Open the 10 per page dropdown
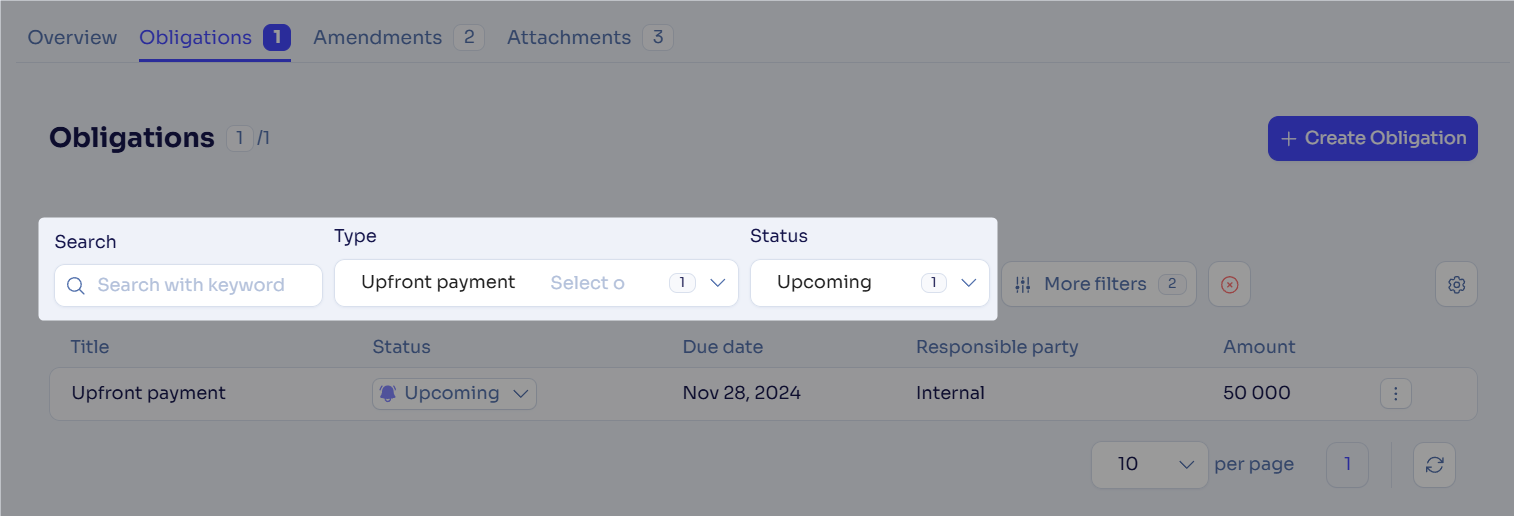Screen dimensions: 1514x516 1150,464
